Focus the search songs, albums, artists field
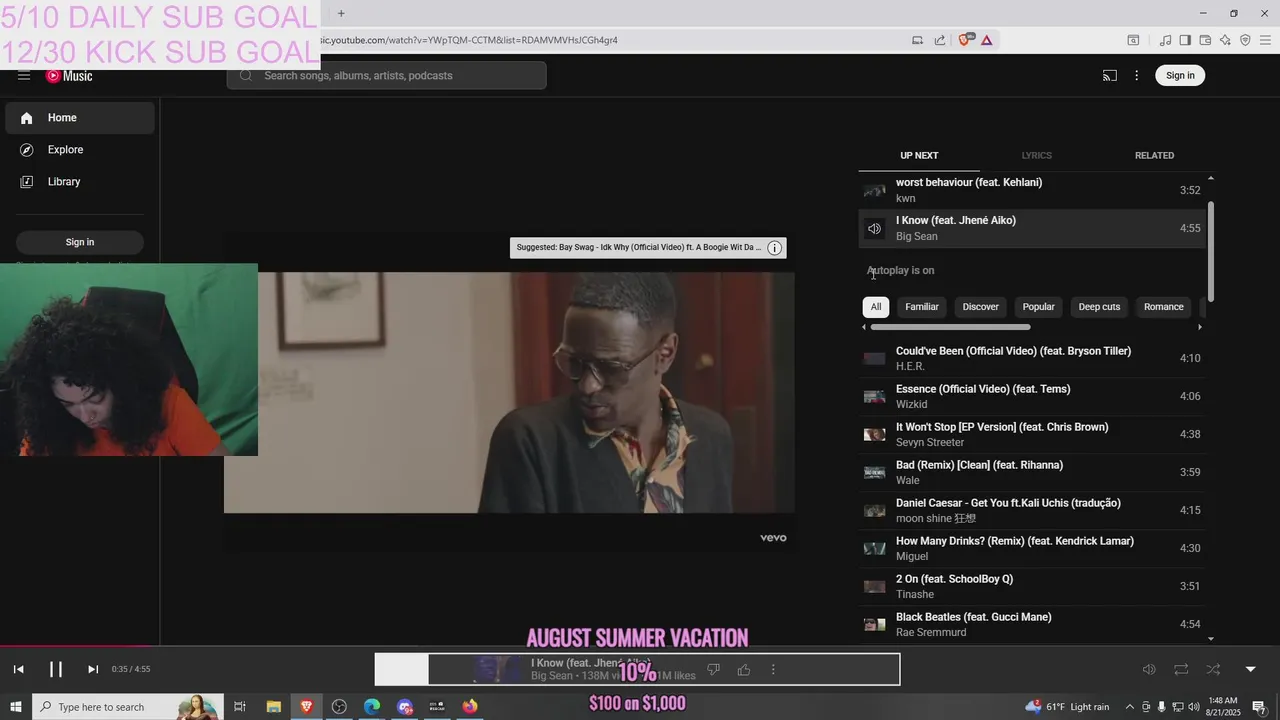 click(x=387, y=76)
